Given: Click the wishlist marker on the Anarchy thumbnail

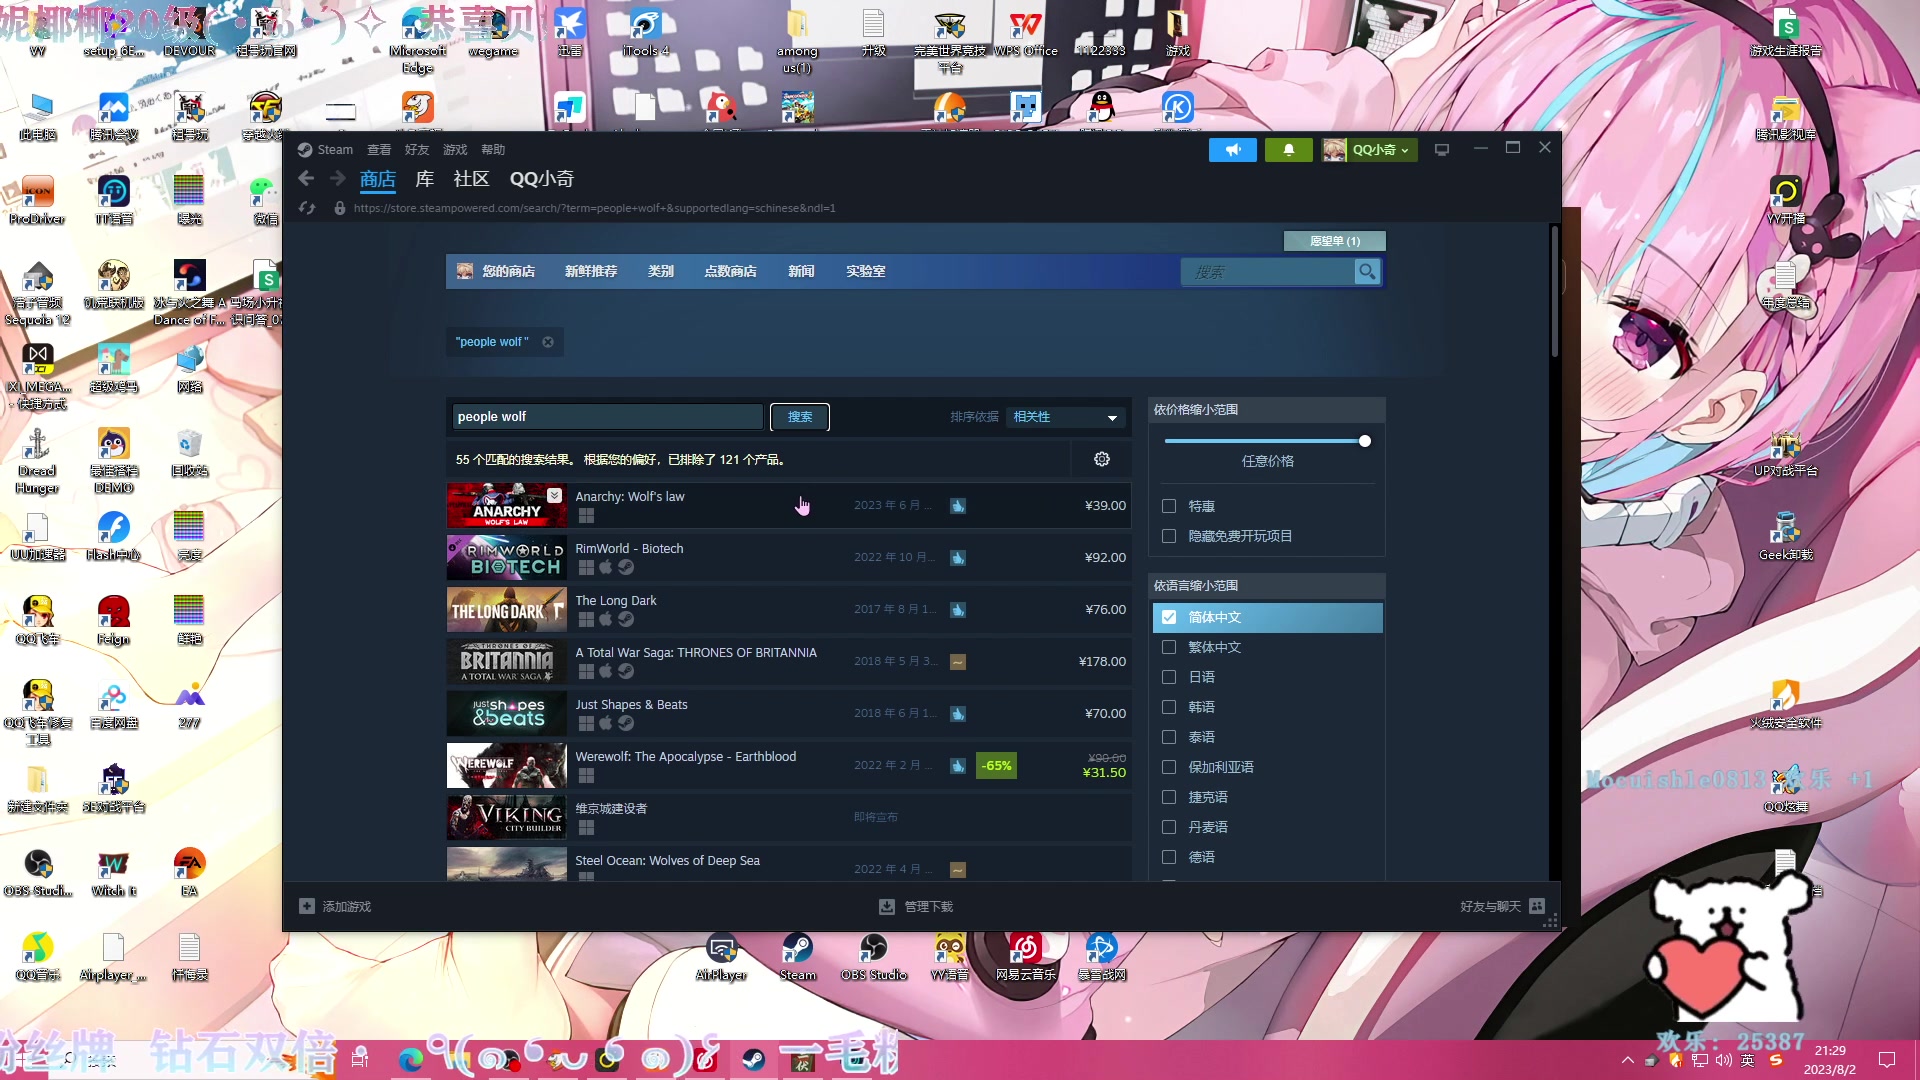Looking at the screenshot, I should click(554, 495).
